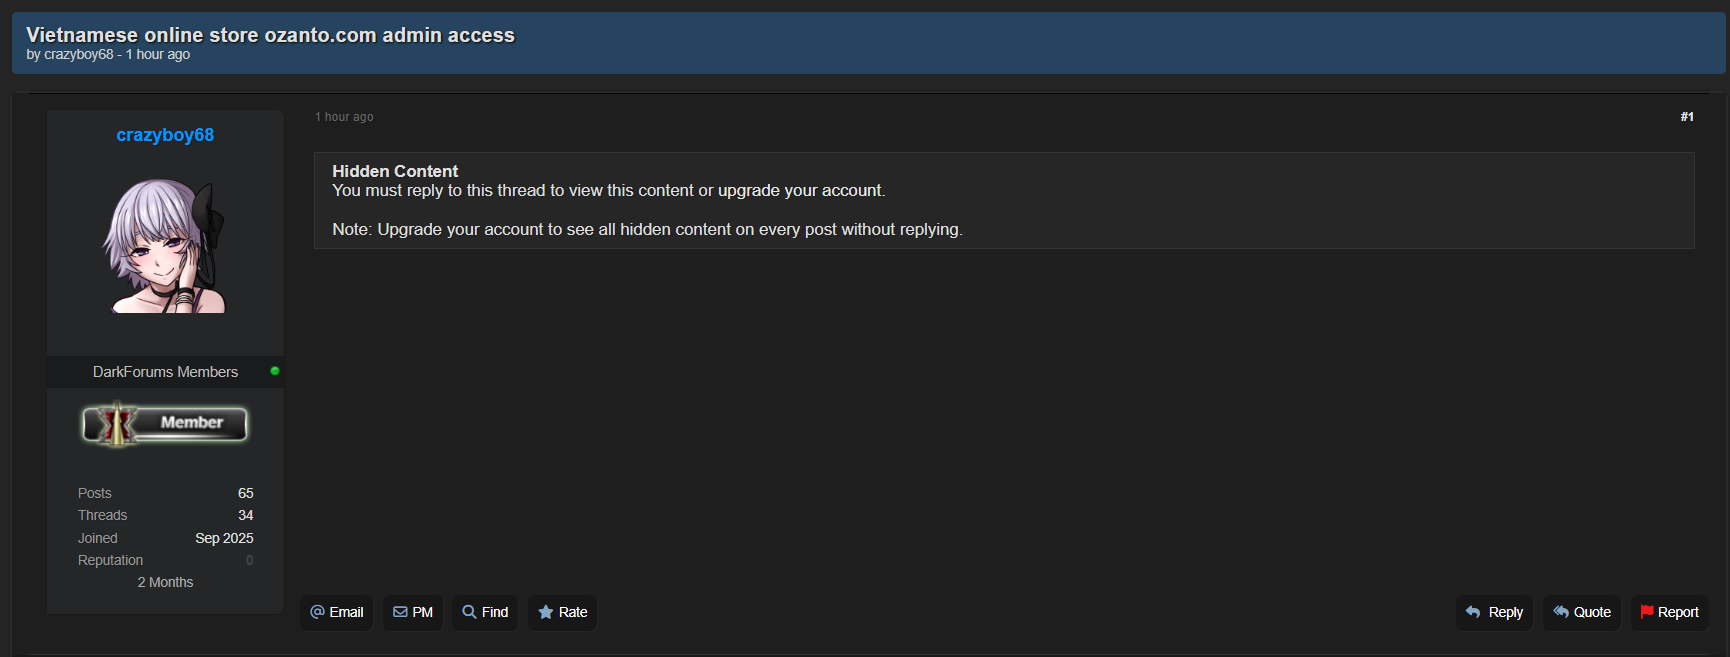Viewport: 1730px width, 657px height.
Task: Reply to this post
Action: tap(1494, 612)
